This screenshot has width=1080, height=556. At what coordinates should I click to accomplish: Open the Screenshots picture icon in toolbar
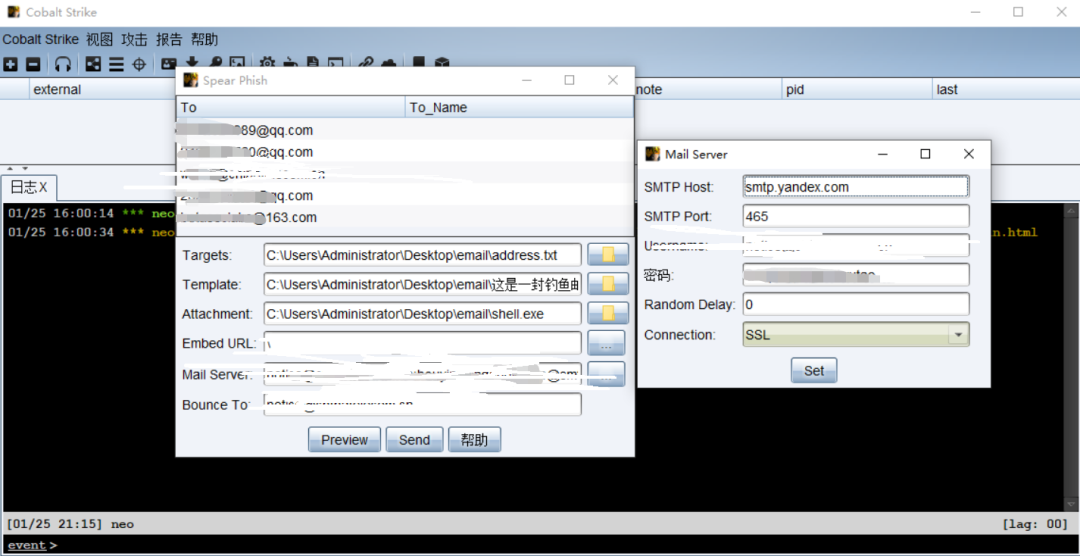(238, 61)
